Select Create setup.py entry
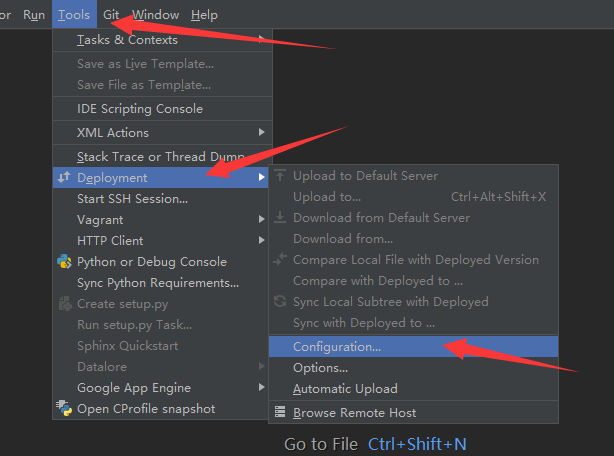 161,304
